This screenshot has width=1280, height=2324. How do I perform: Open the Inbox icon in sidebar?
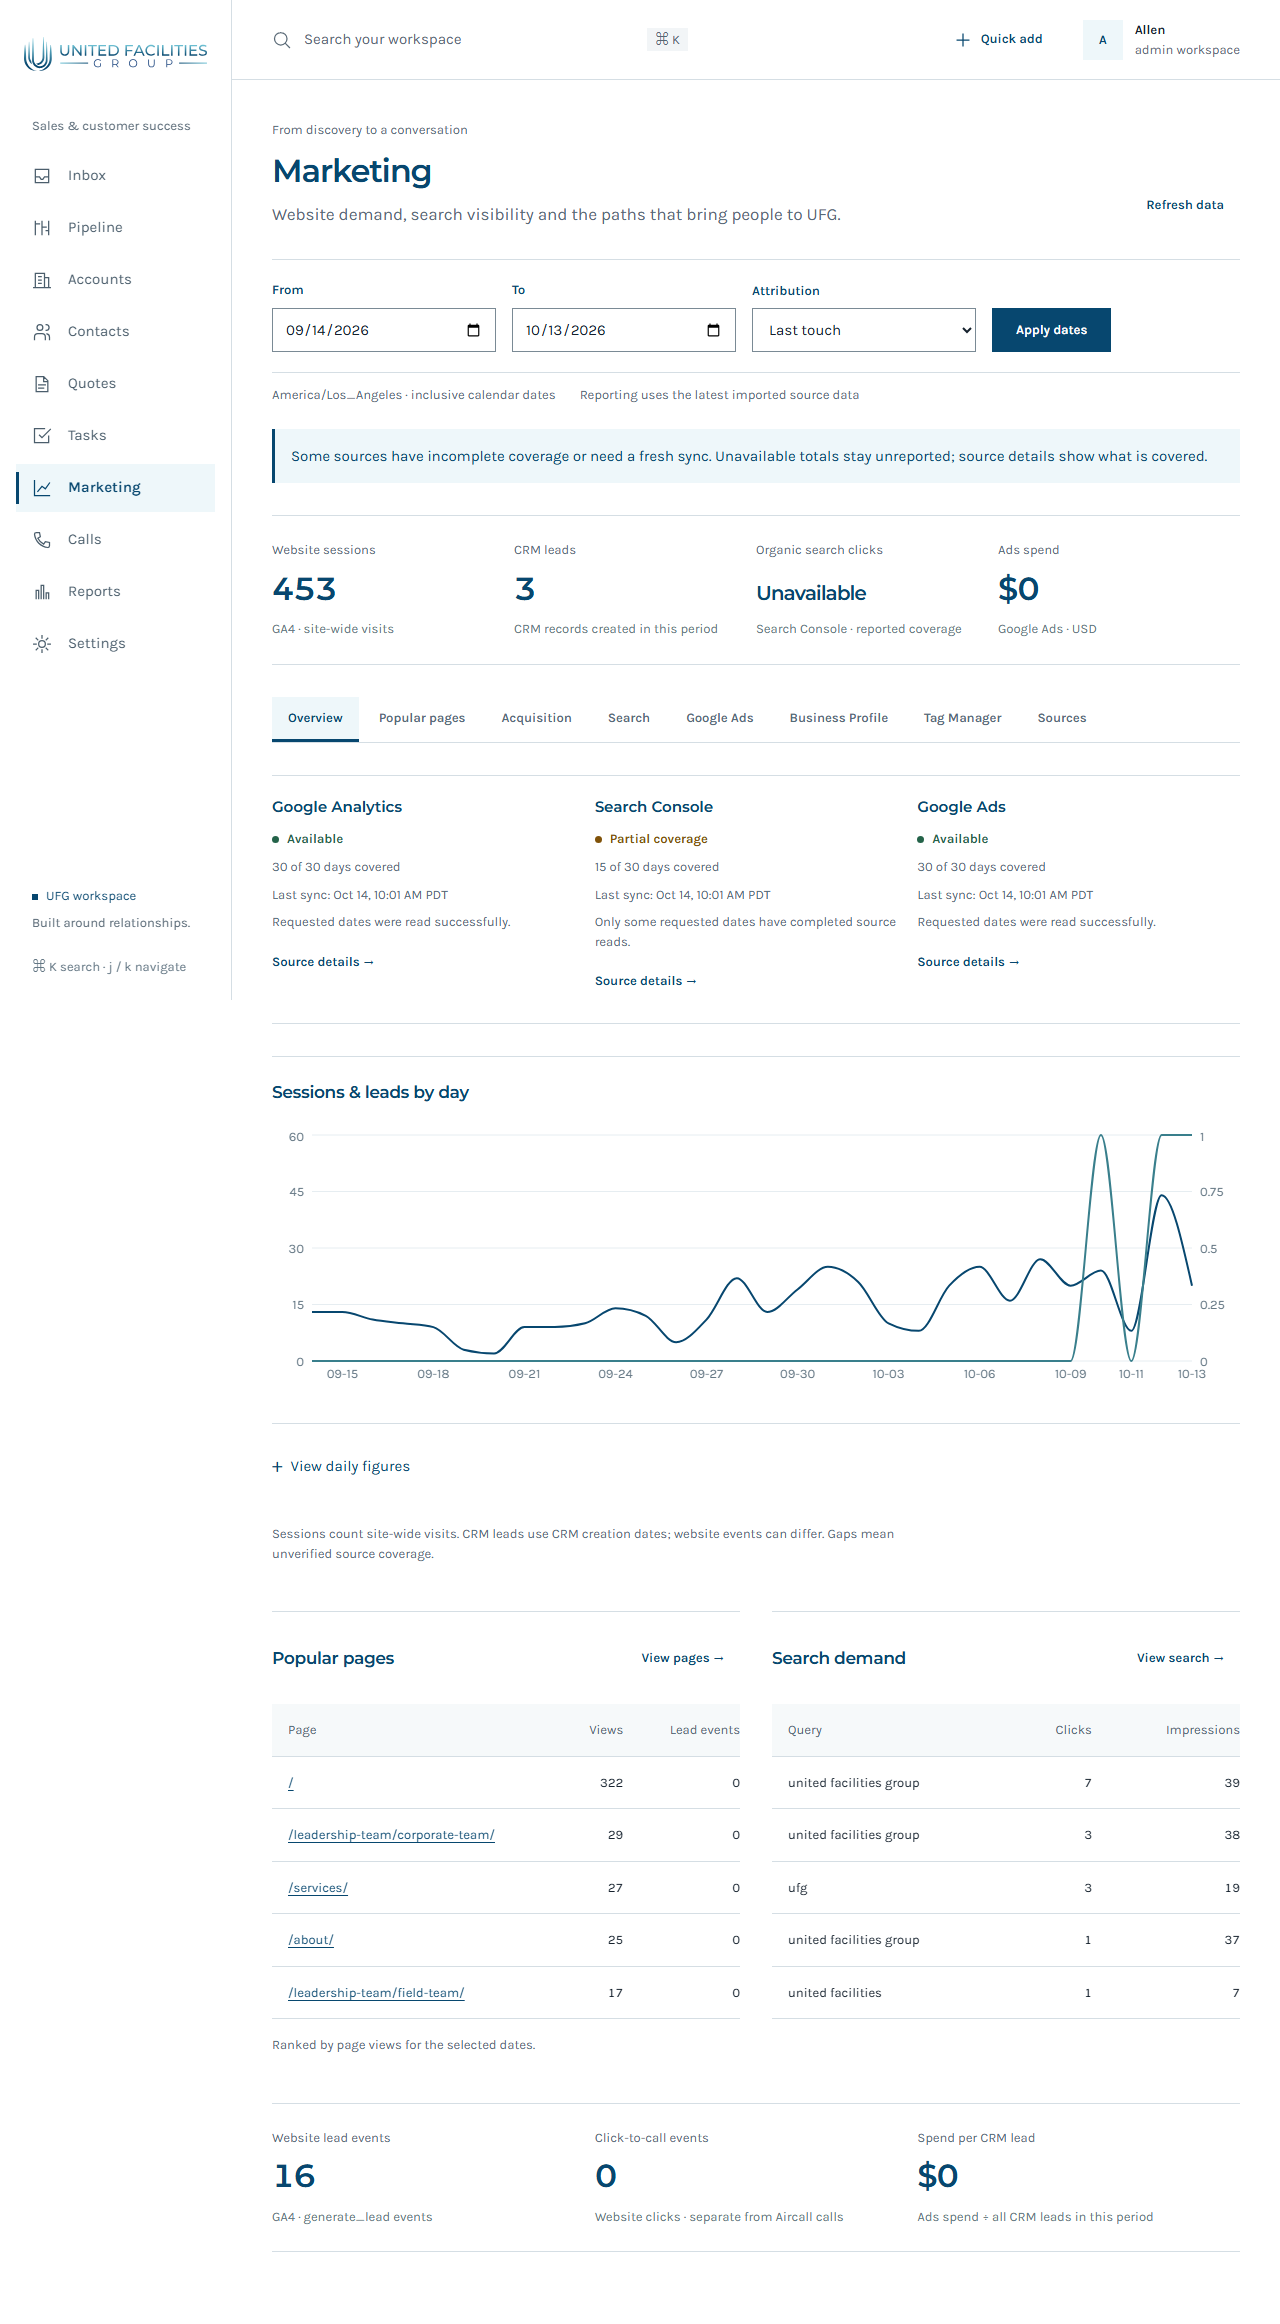[x=42, y=176]
